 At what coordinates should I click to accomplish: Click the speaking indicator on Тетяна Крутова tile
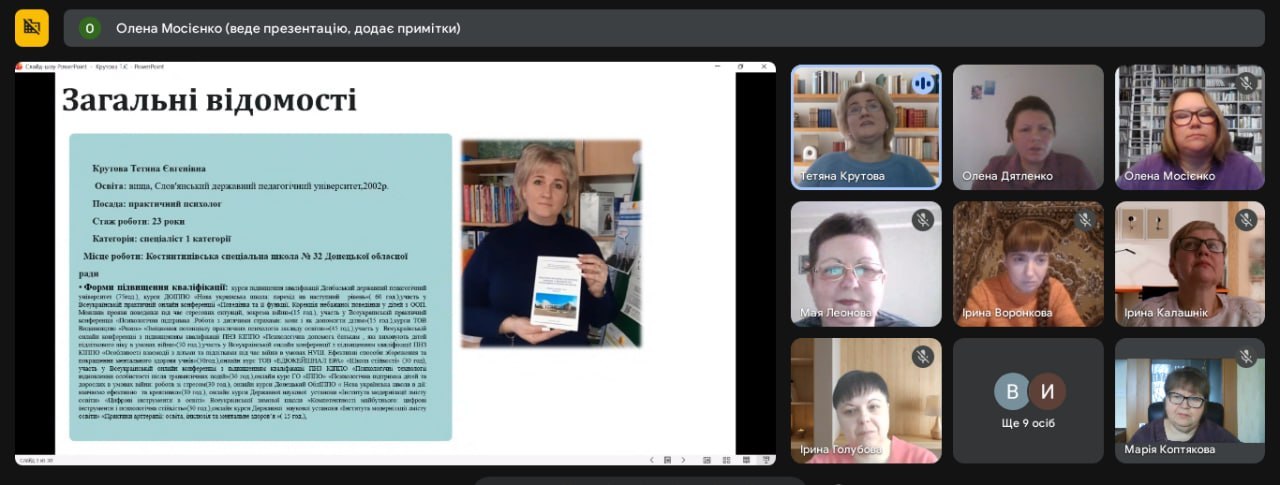[x=922, y=83]
